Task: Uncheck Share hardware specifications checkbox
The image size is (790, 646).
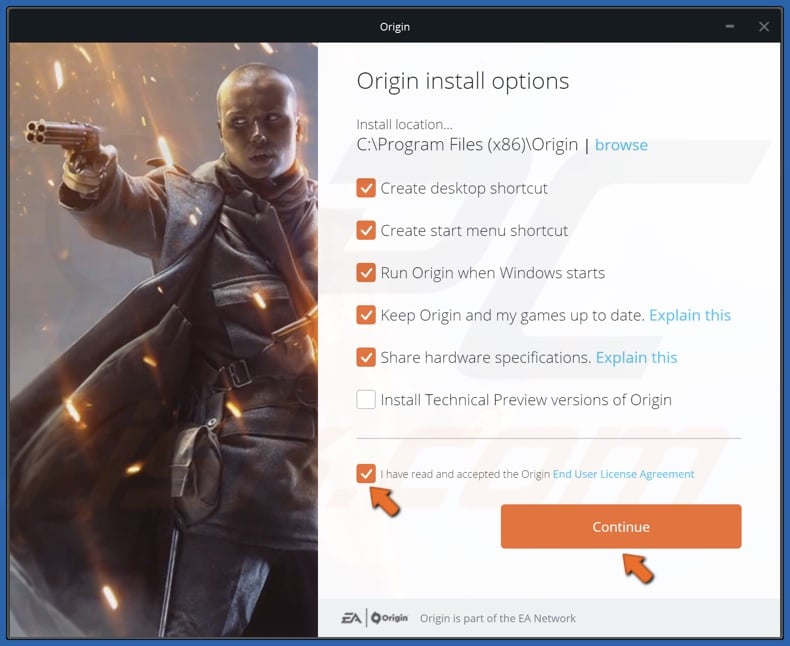Action: coord(366,357)
